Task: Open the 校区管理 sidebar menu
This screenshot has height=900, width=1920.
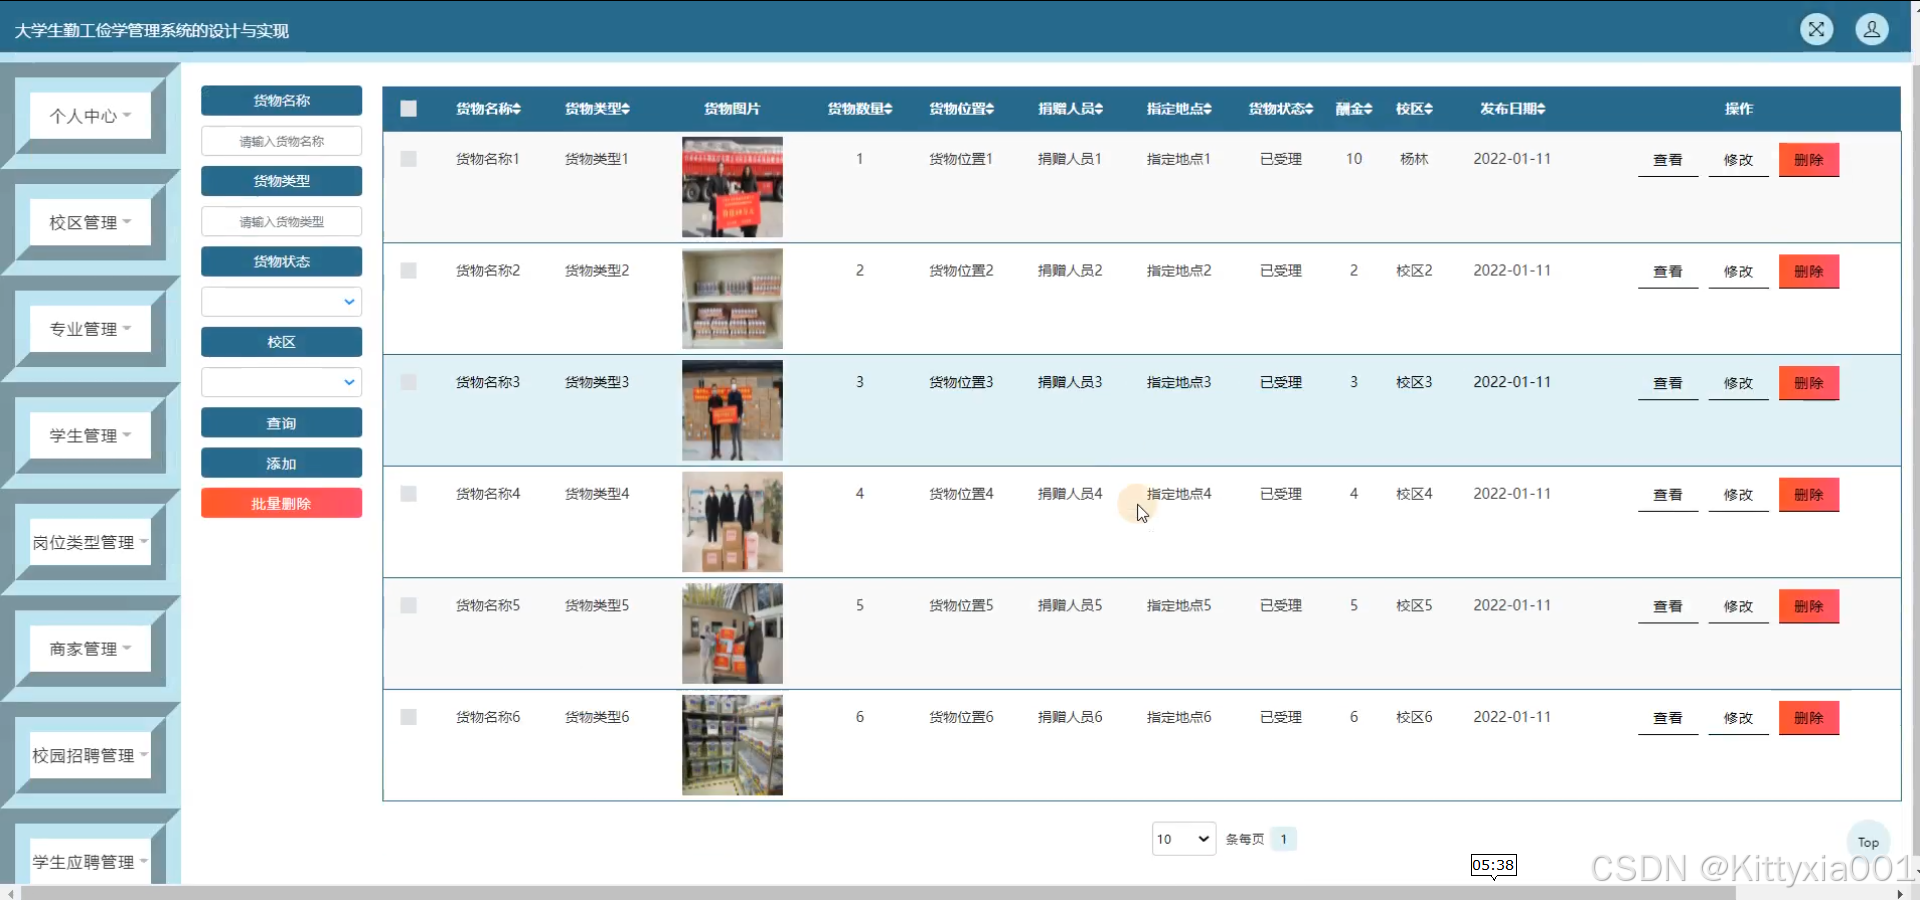Action: point(90,222)
